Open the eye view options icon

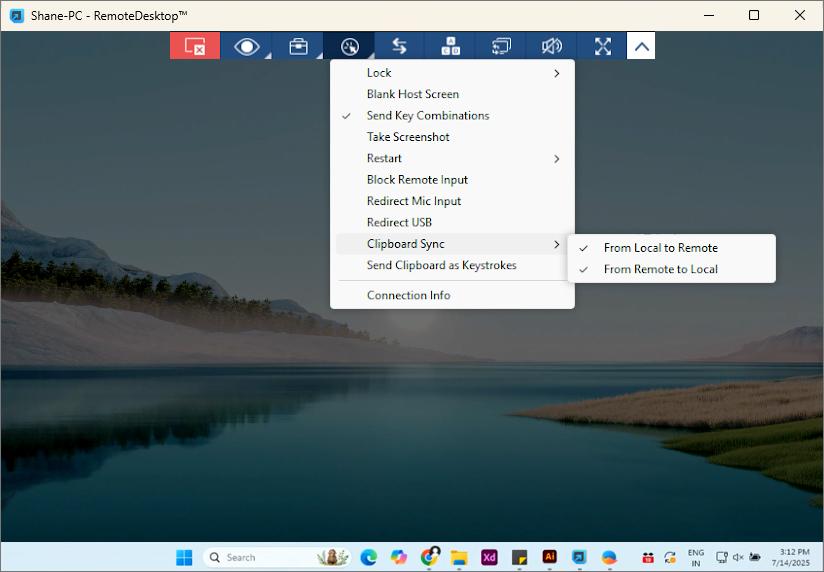pyautogui.click(x=246, y=46)
